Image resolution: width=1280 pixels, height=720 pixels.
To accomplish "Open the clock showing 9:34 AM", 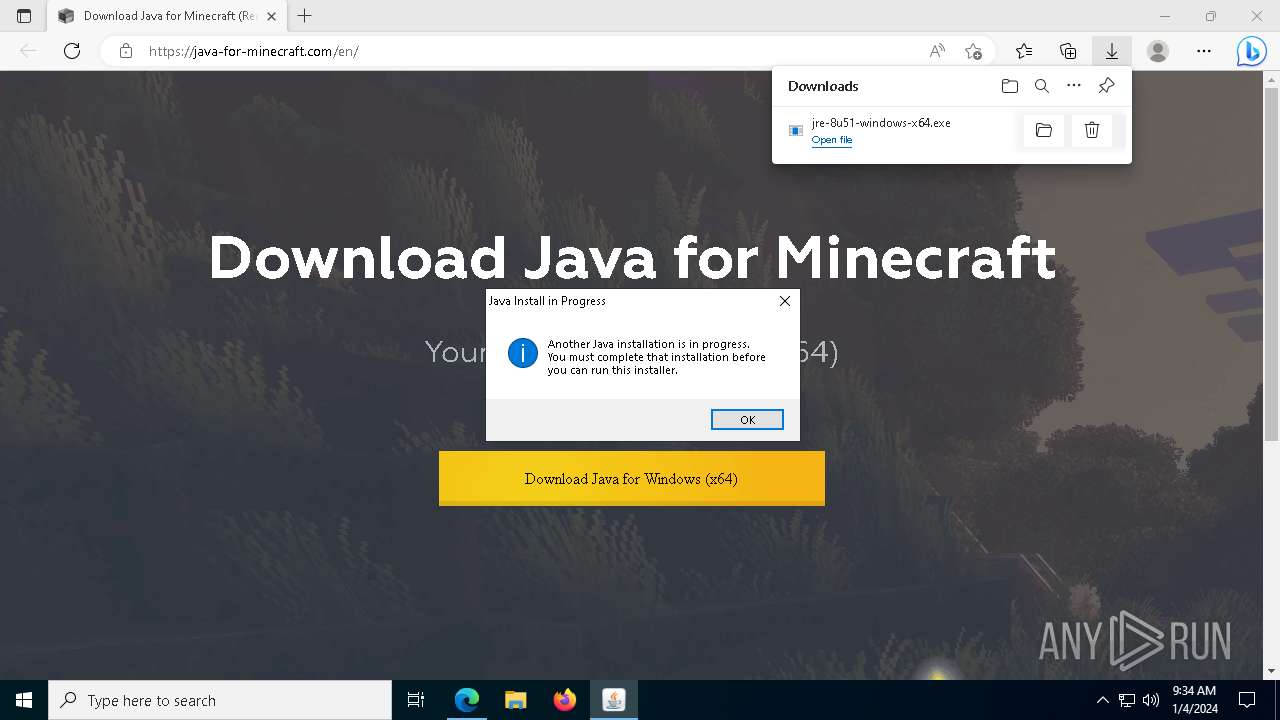I will 1194,700.
